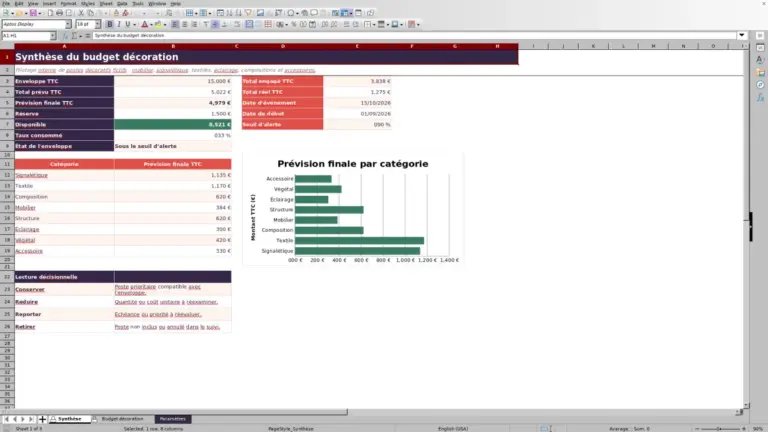Open the sidebar Navigator compass icon
The image size is (768, 432).
point(760,85)
